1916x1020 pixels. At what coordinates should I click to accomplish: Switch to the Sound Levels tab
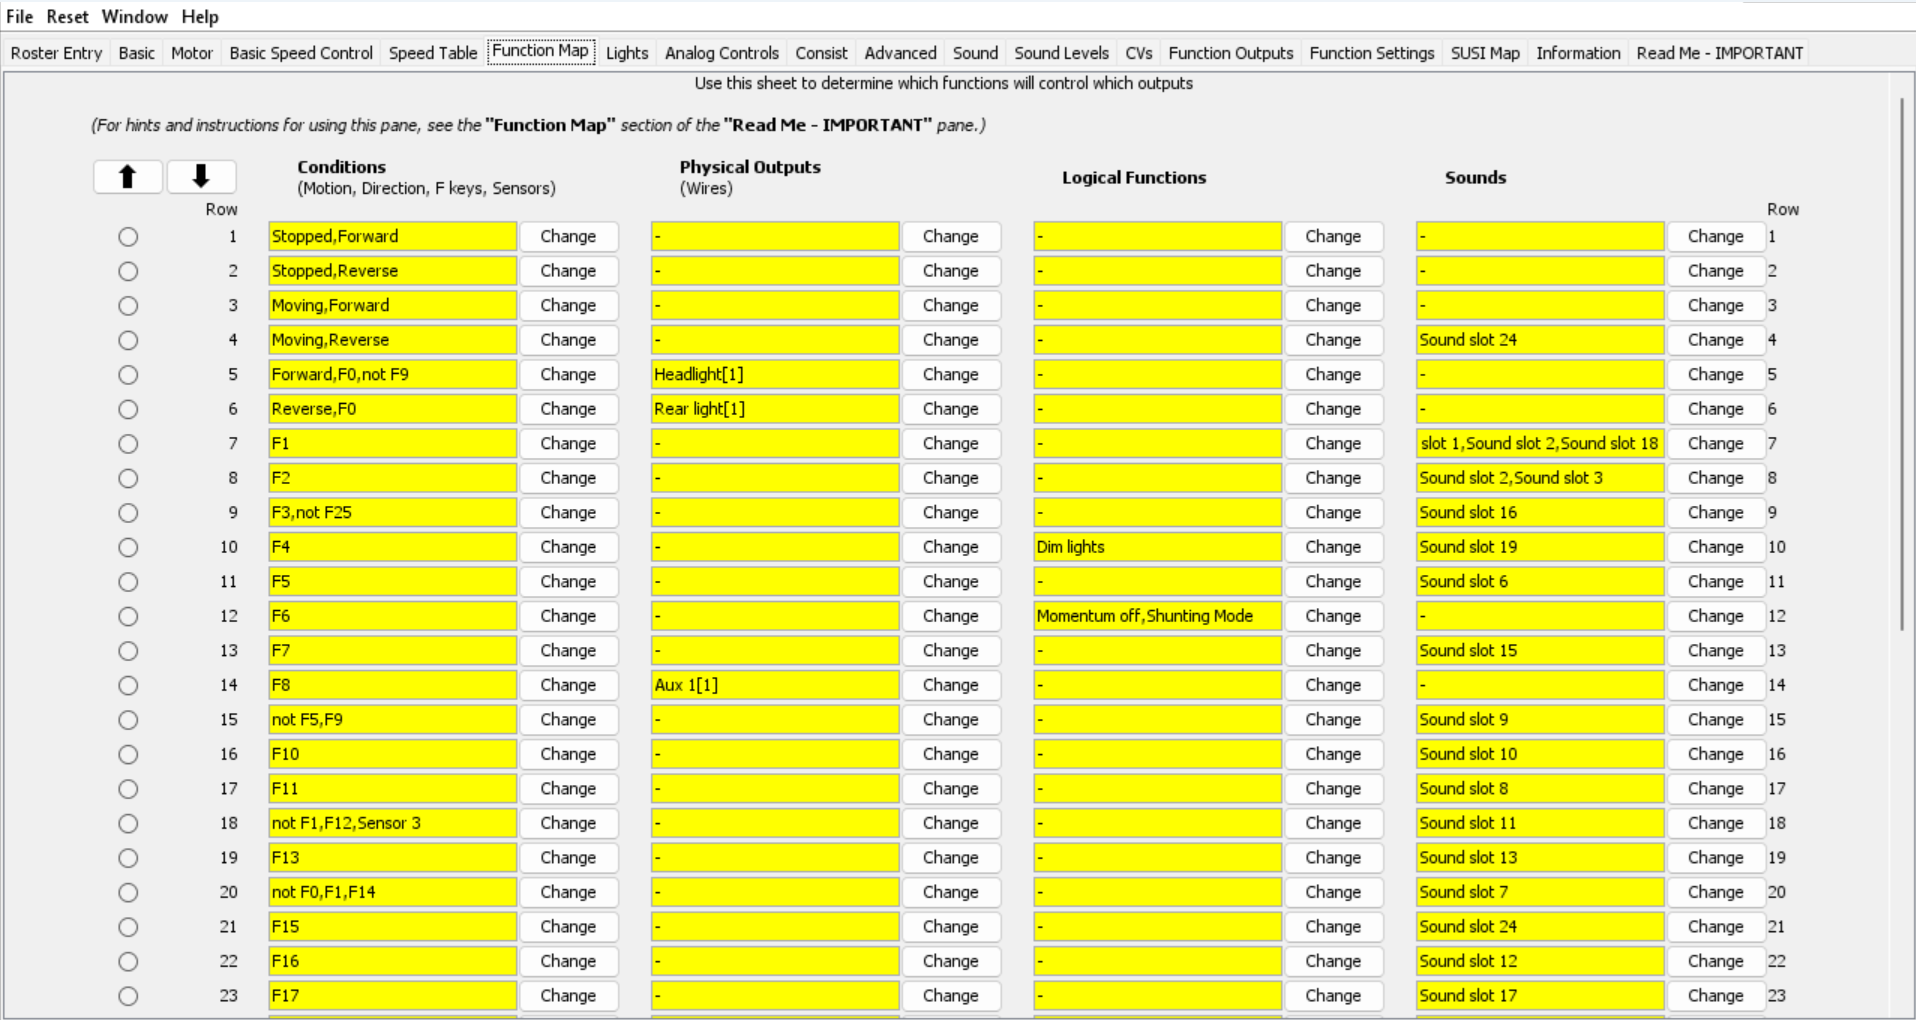coord(1061,53)
